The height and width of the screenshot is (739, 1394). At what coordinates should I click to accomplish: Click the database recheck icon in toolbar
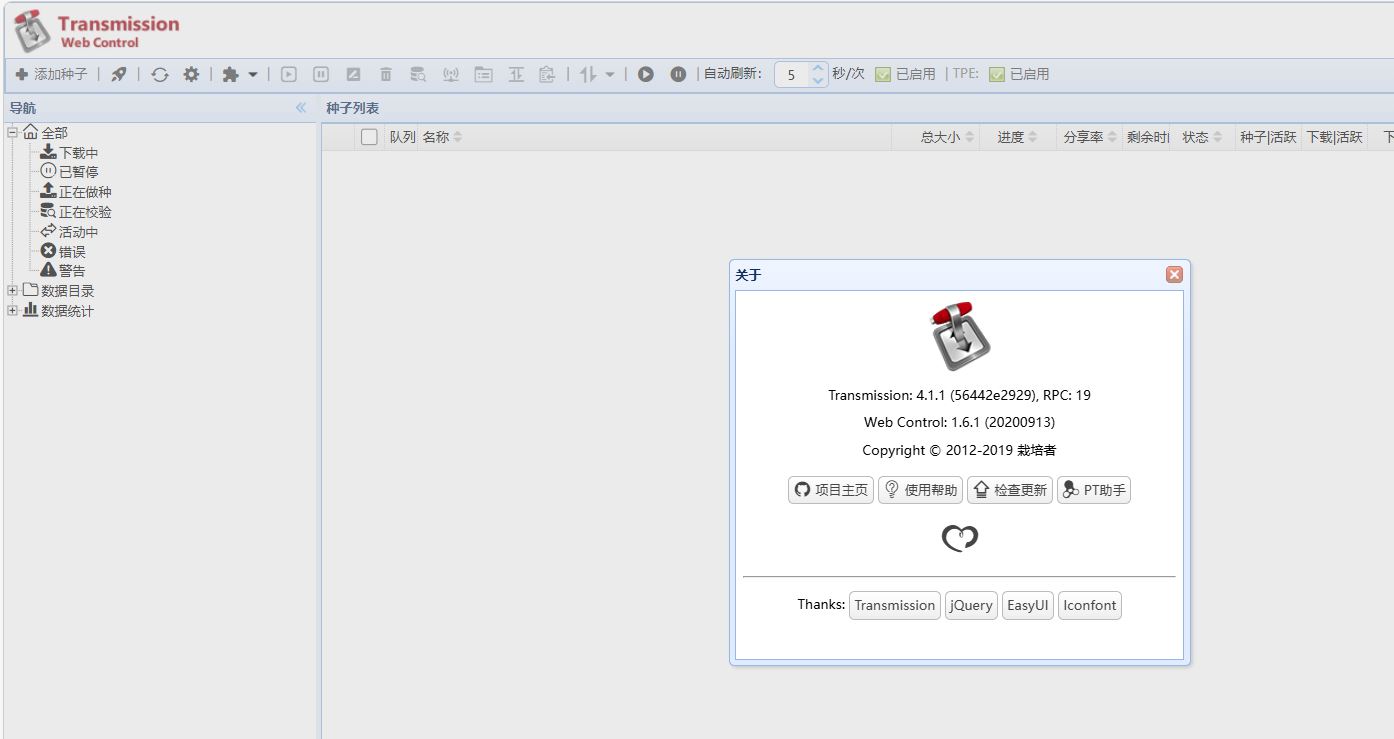(x=418, y=74)
